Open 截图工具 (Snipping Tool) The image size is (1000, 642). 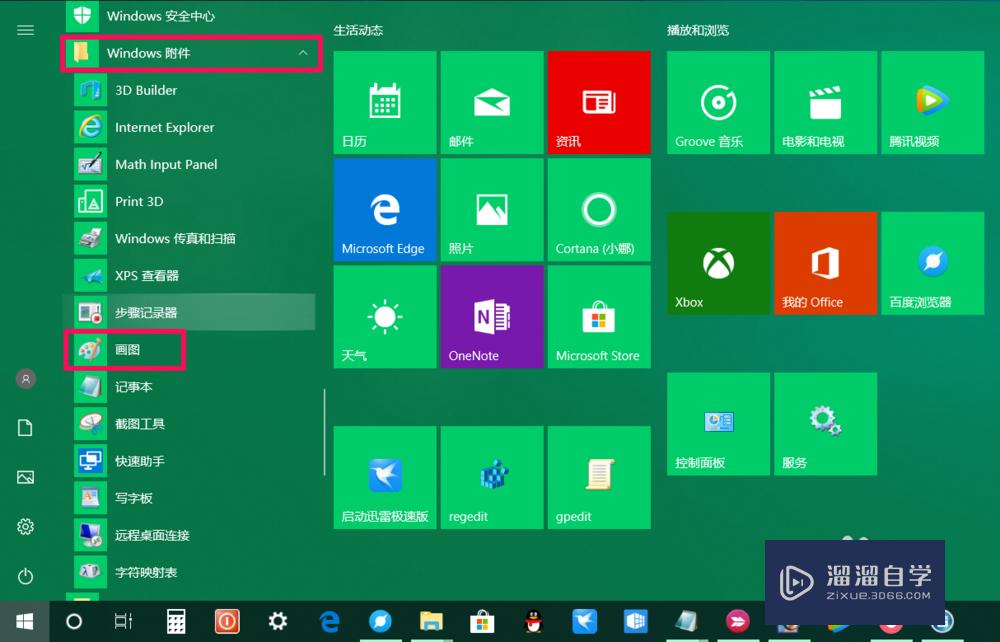pos(190,423)
